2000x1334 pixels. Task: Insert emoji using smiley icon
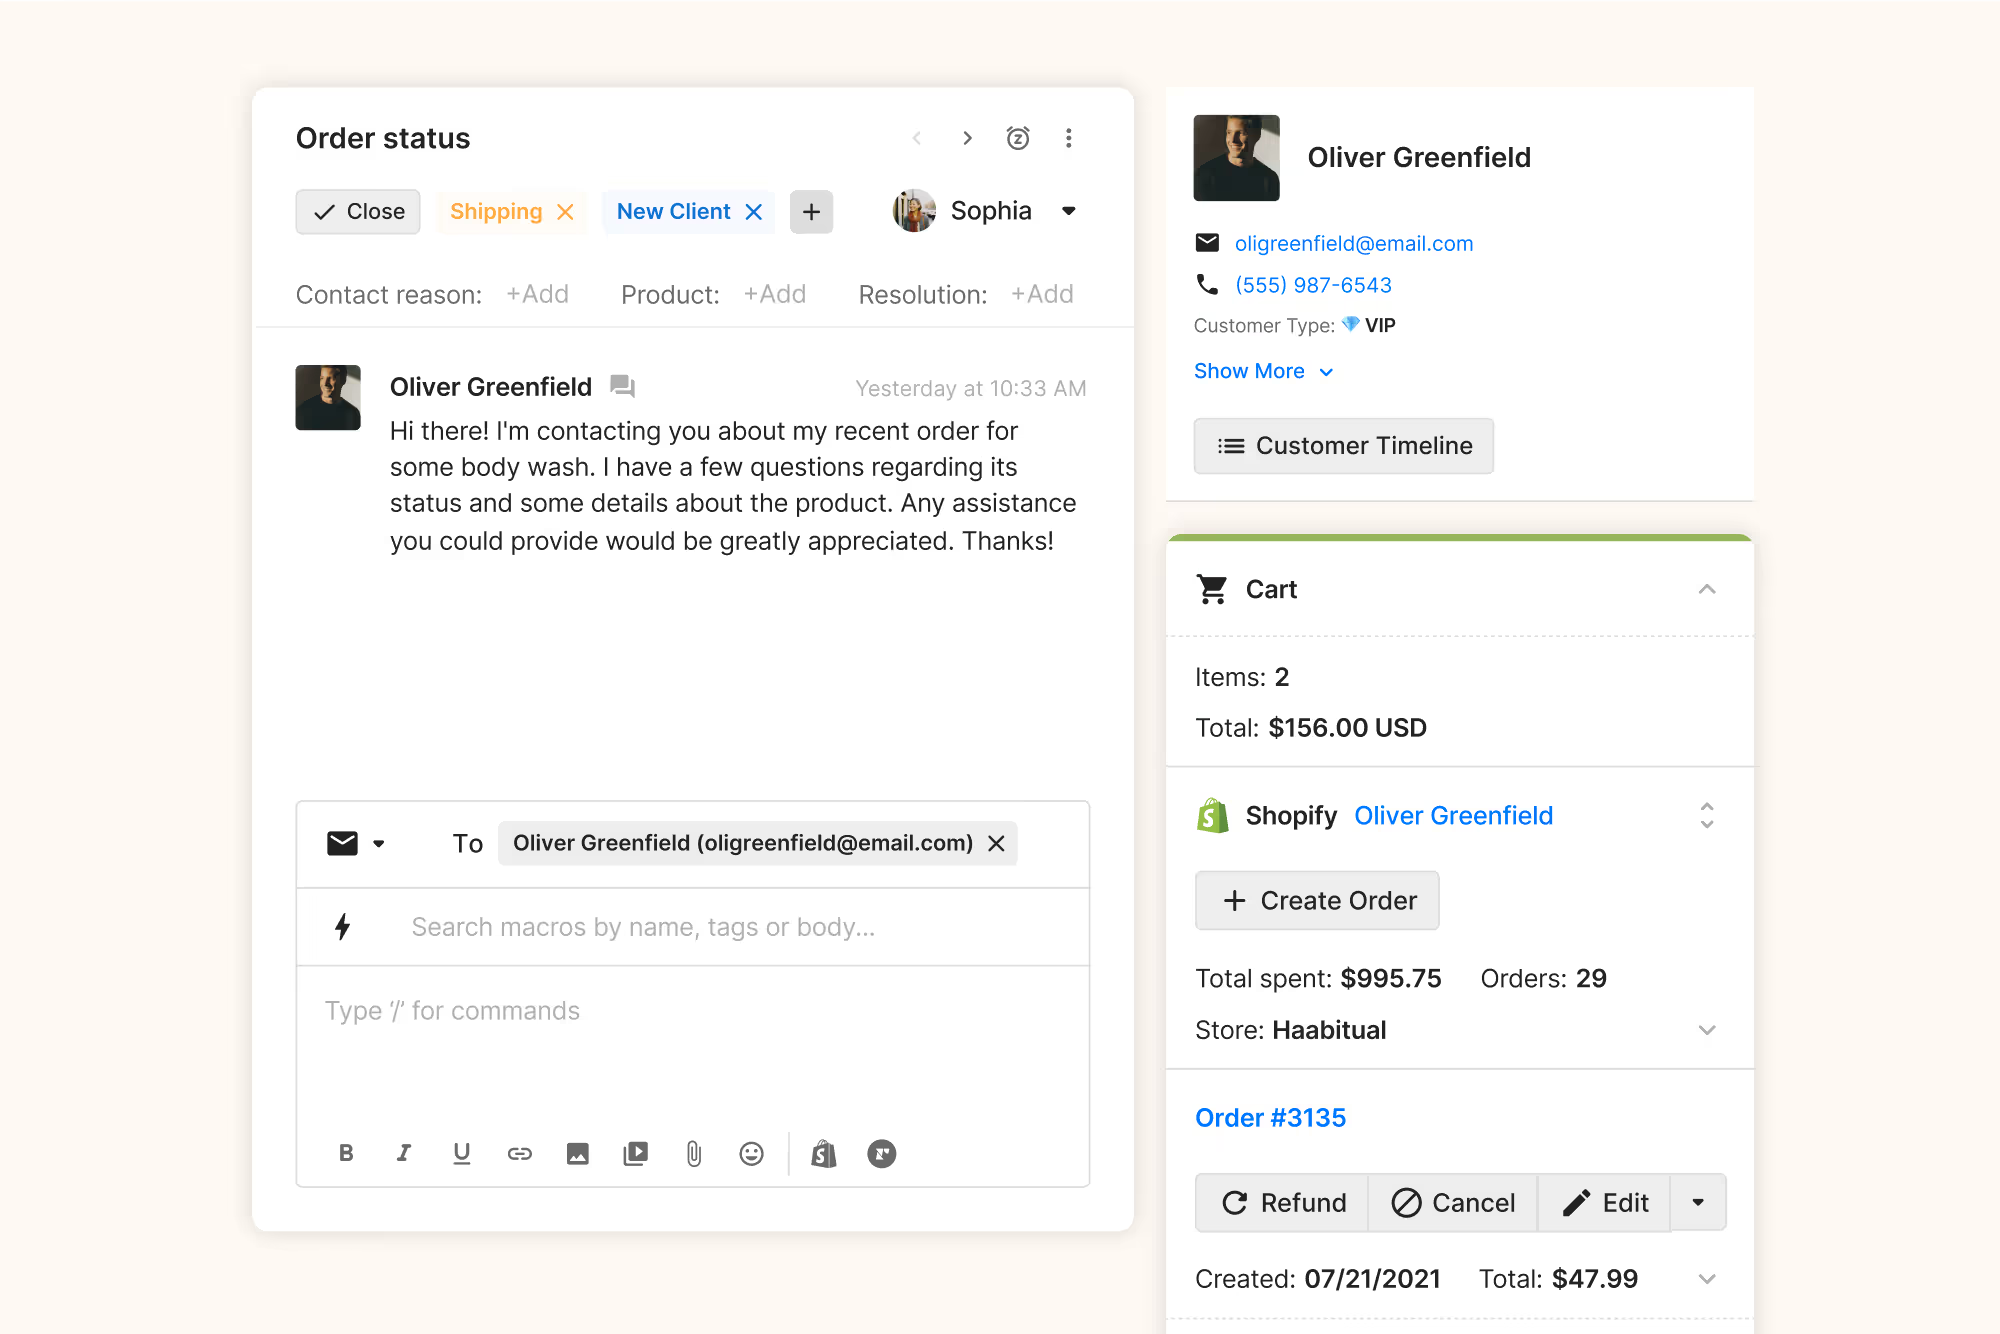tap(751, 1154)
